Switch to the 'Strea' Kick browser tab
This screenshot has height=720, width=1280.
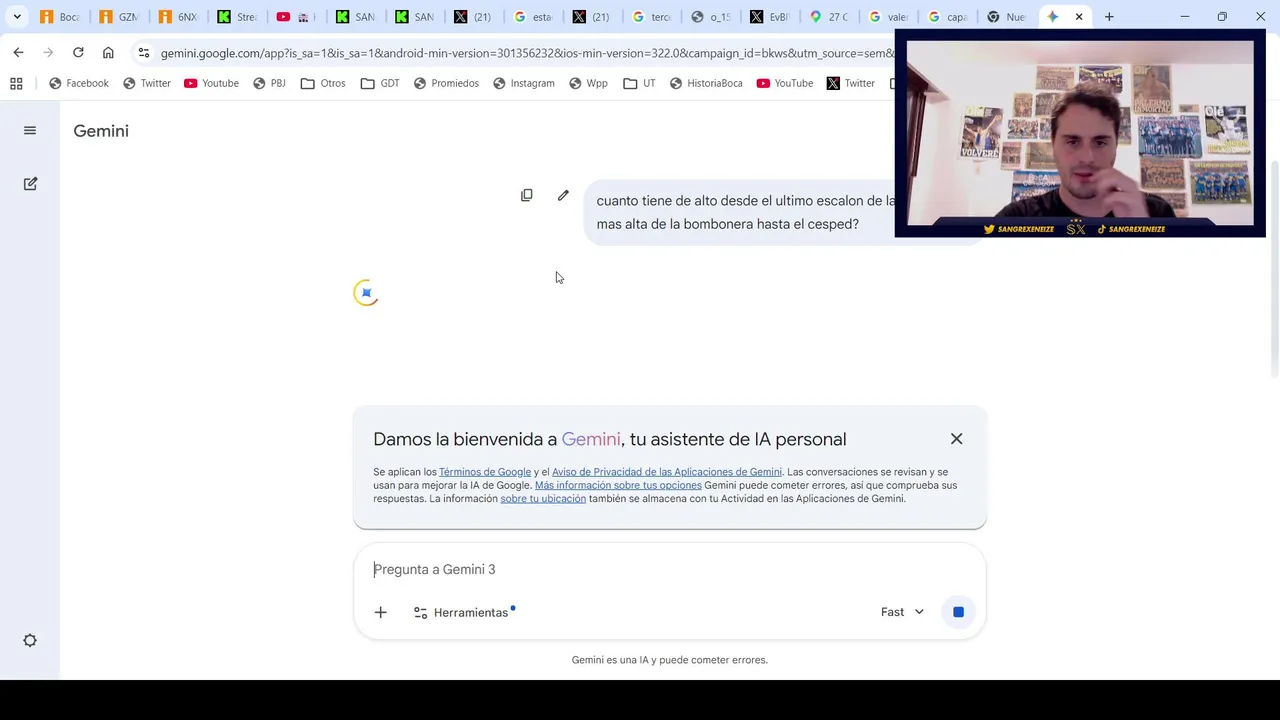coord(237,17)
